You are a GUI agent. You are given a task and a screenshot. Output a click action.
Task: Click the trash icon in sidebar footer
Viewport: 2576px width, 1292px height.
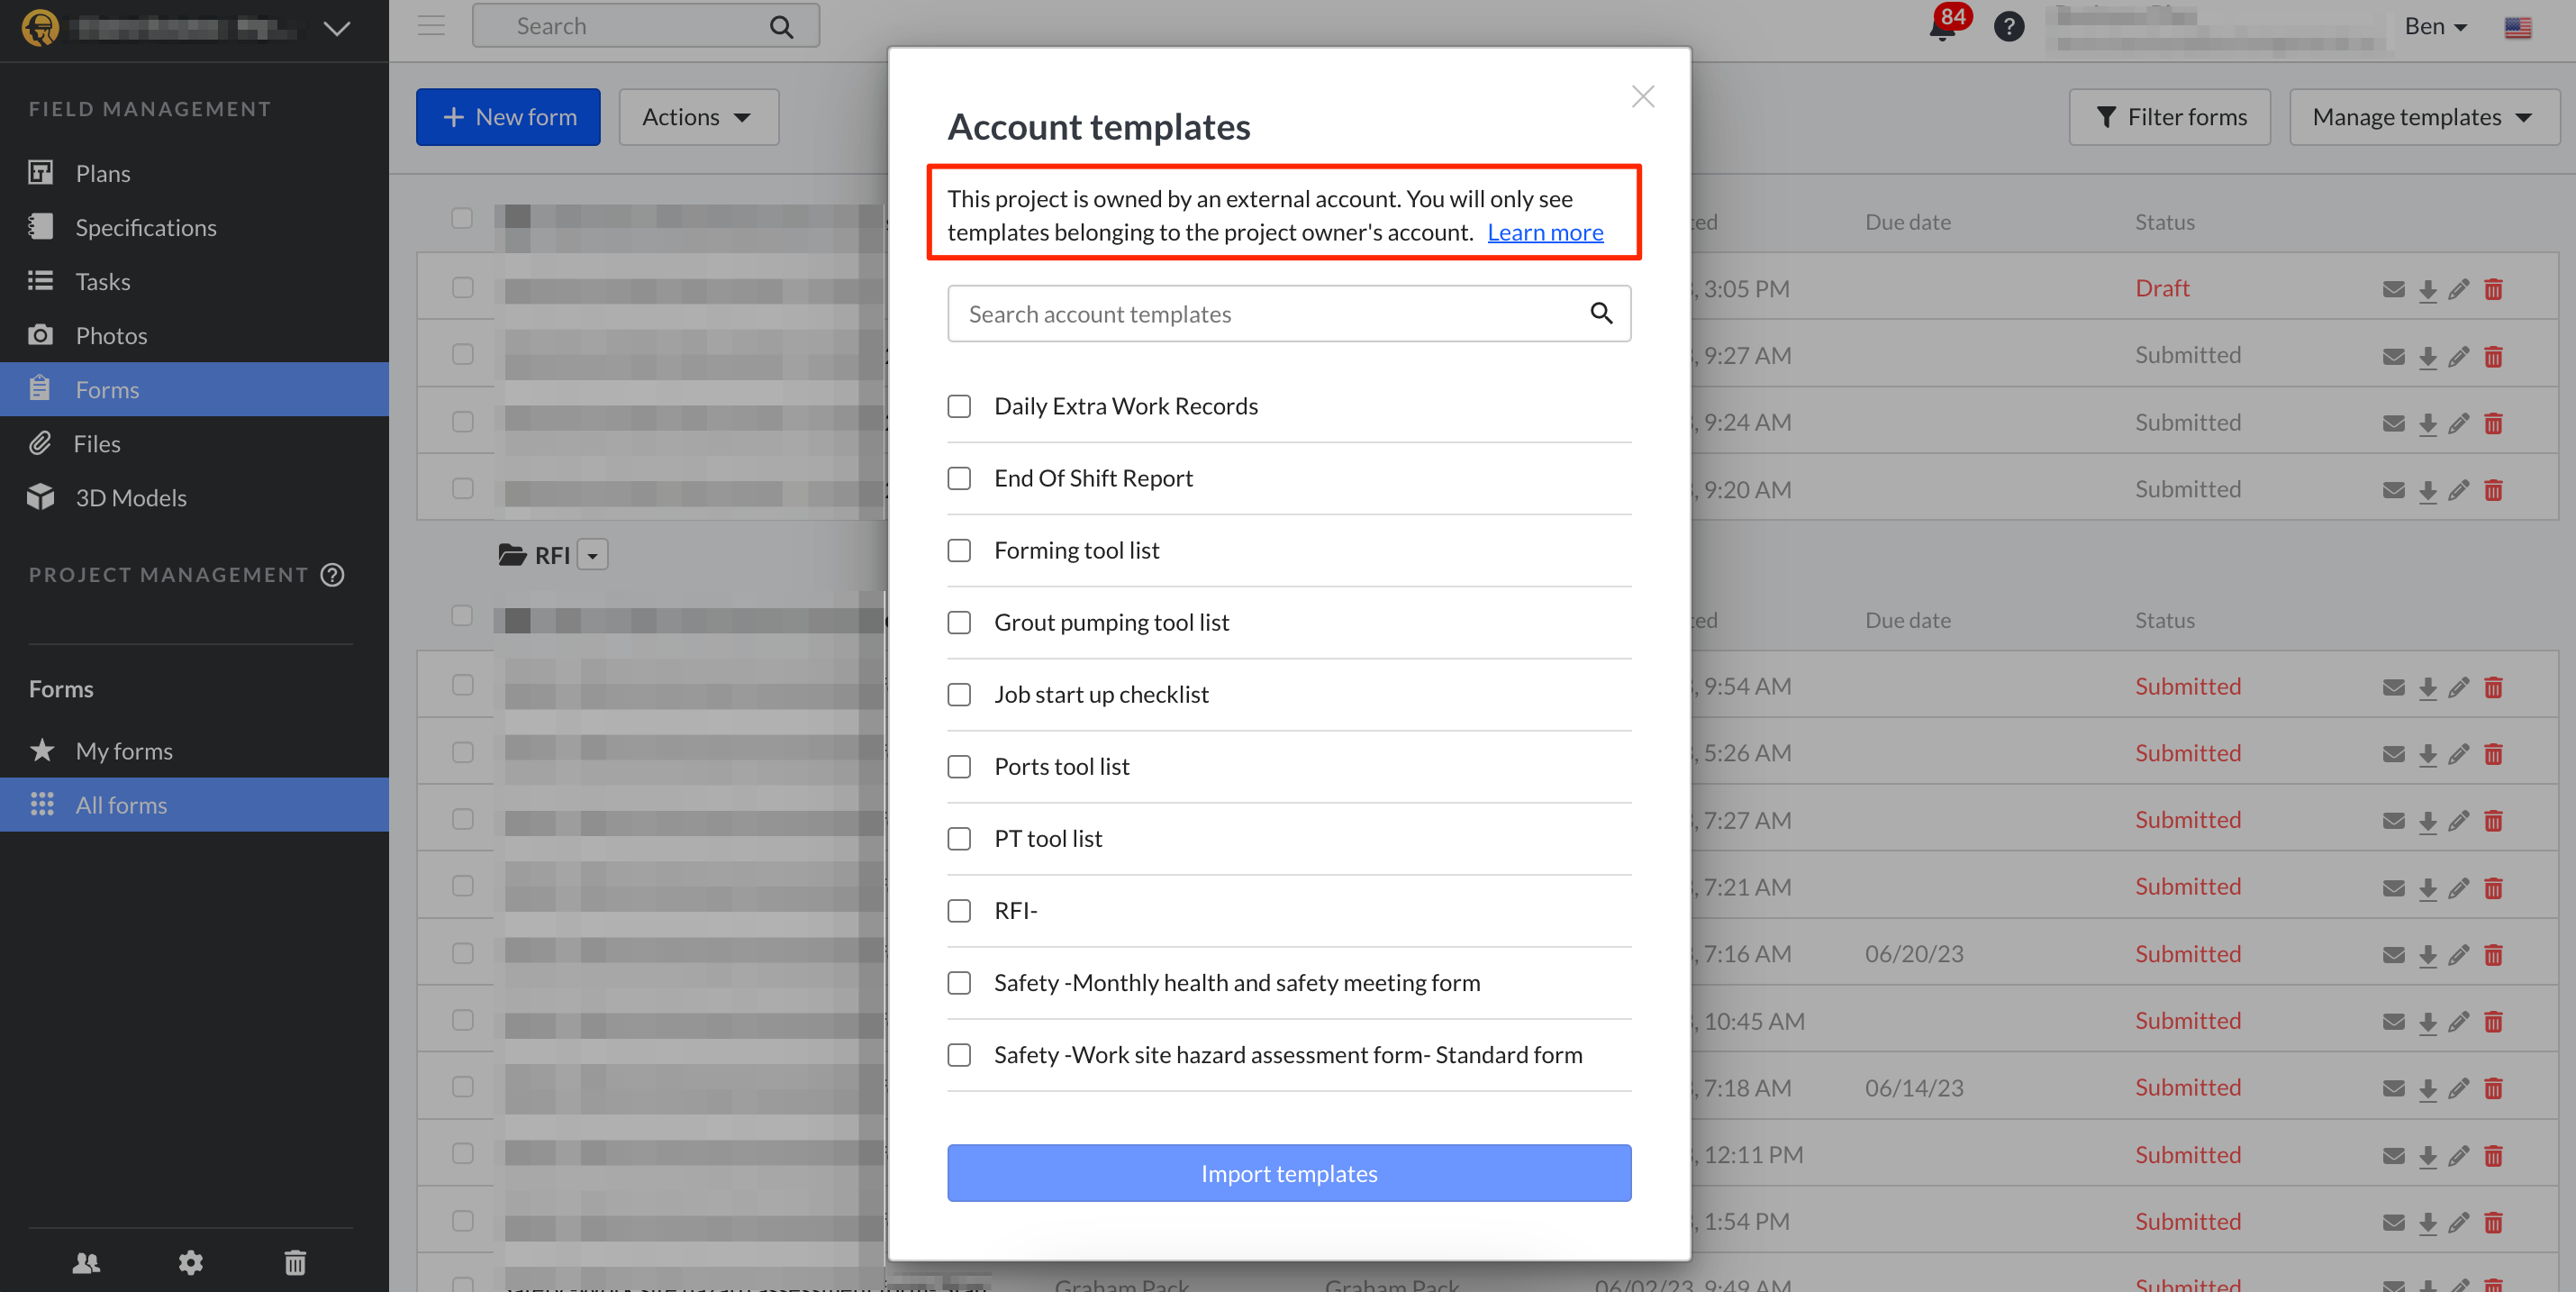point(295,1263)
